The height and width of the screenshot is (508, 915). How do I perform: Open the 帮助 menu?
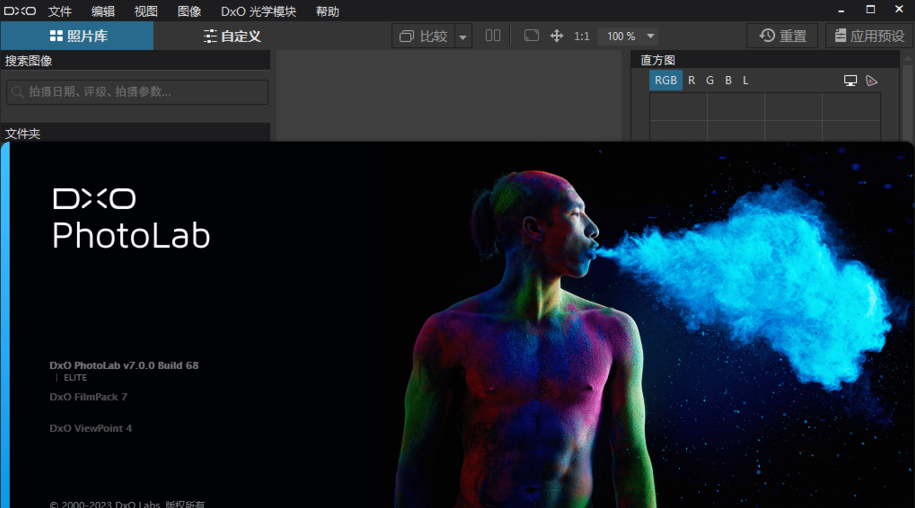(x=327, y=11)
